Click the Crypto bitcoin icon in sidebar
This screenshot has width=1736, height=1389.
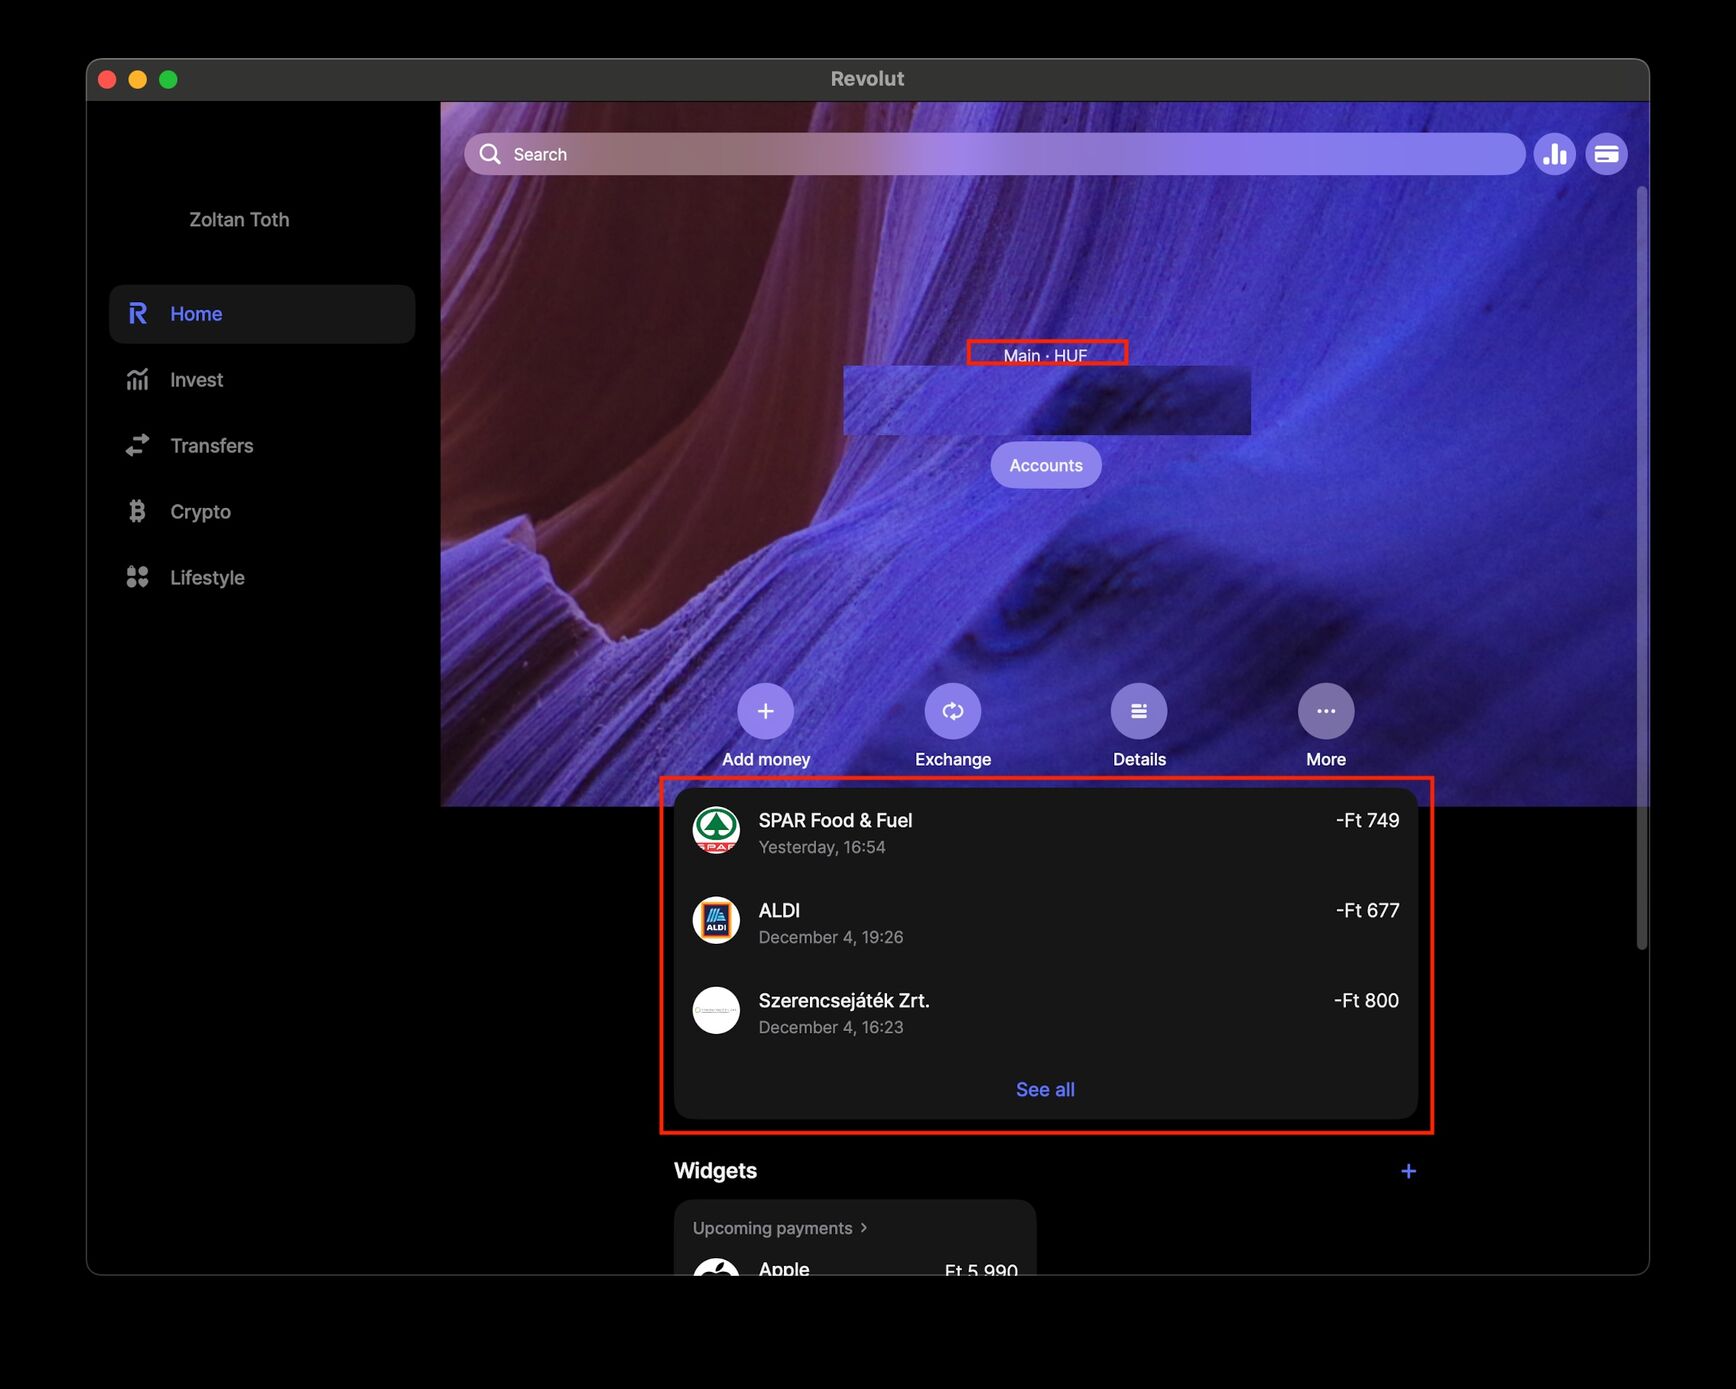pos(138,512)
